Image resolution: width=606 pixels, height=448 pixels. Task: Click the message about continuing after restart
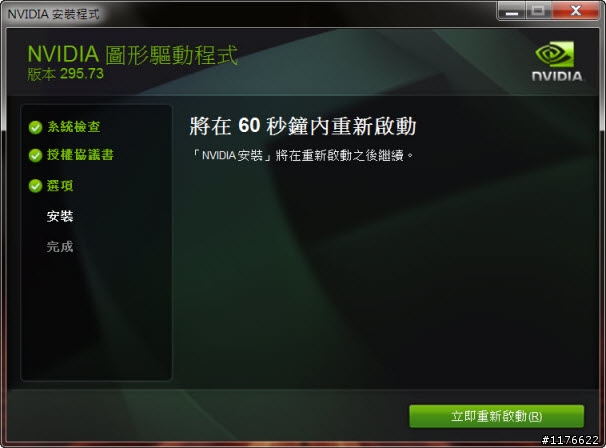tap(303, 155)
